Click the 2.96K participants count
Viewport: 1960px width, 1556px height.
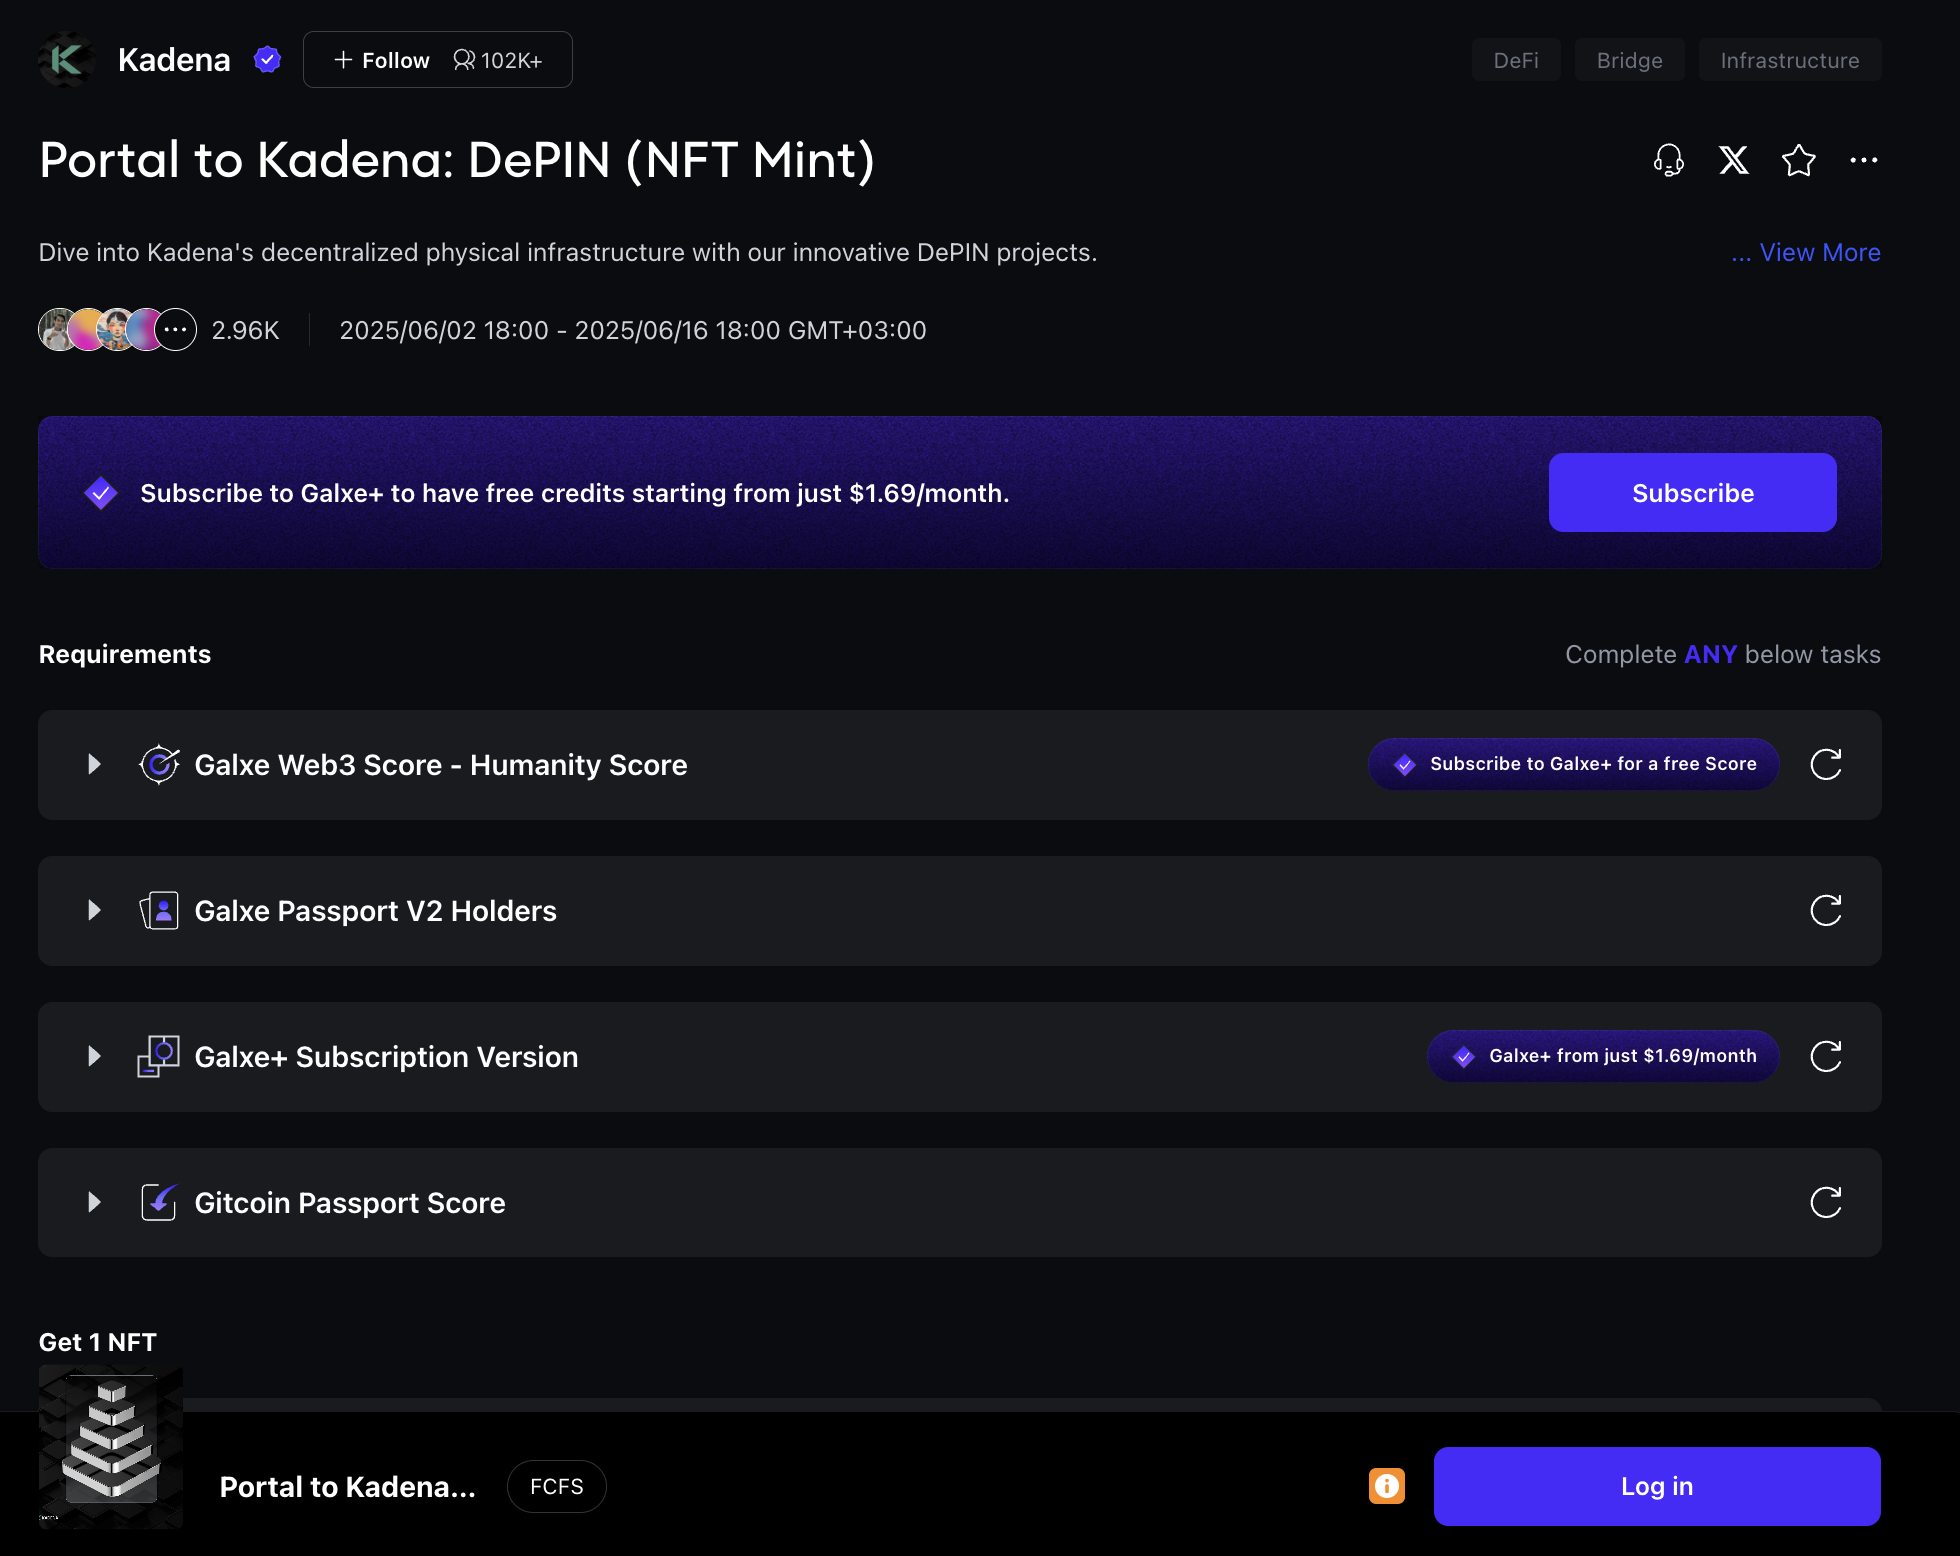pos(246,330)
